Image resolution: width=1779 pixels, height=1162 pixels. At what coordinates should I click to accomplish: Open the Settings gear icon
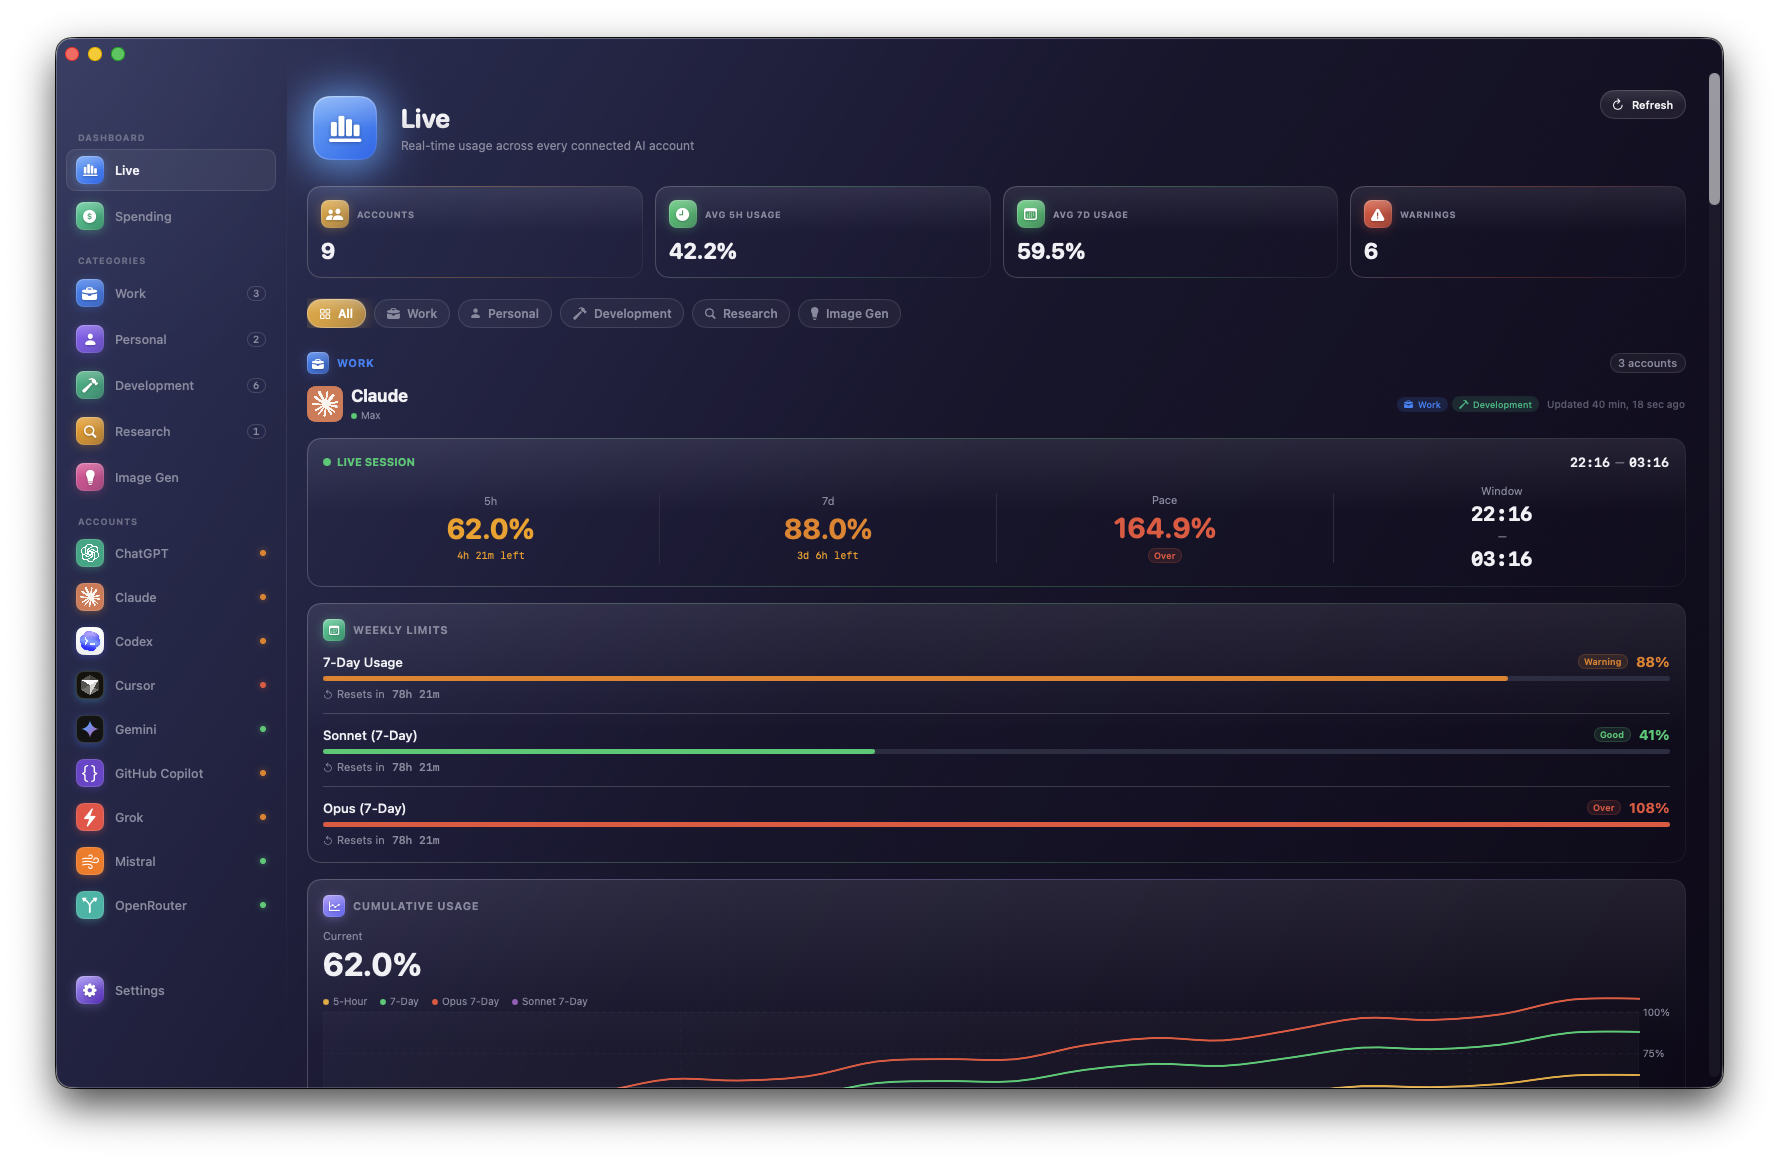(x=90, y=990)
